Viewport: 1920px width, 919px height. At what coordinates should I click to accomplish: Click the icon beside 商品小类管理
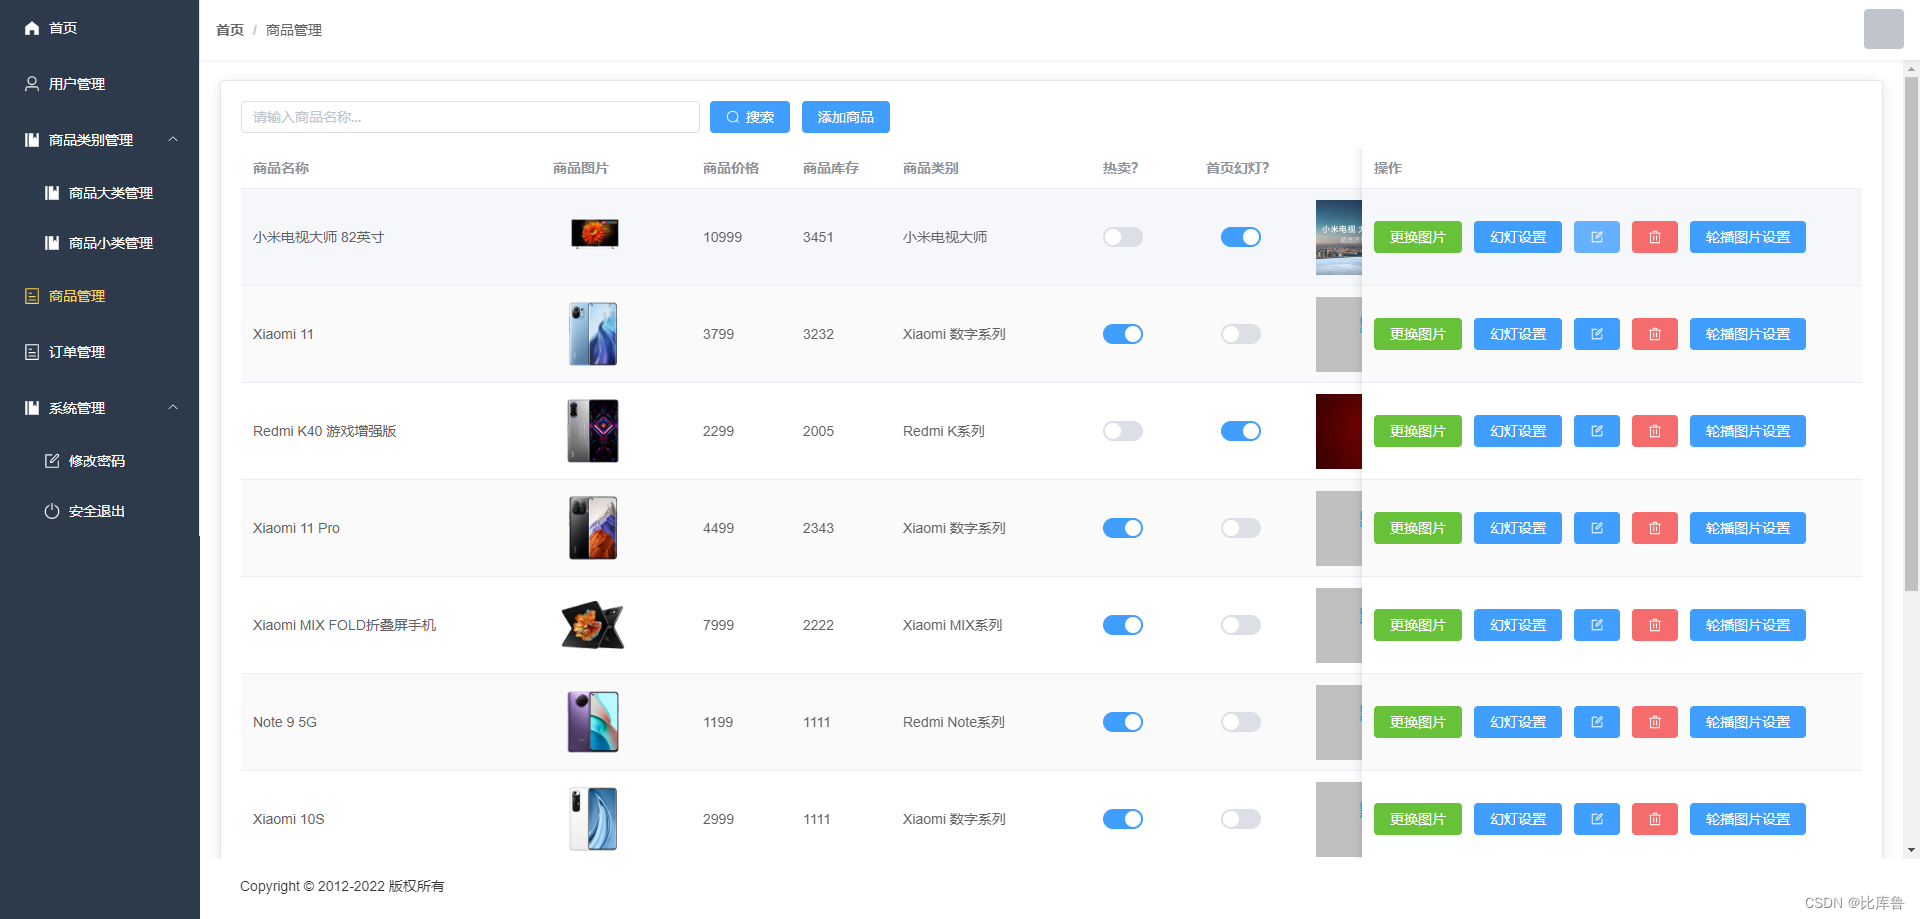point(52,243)
